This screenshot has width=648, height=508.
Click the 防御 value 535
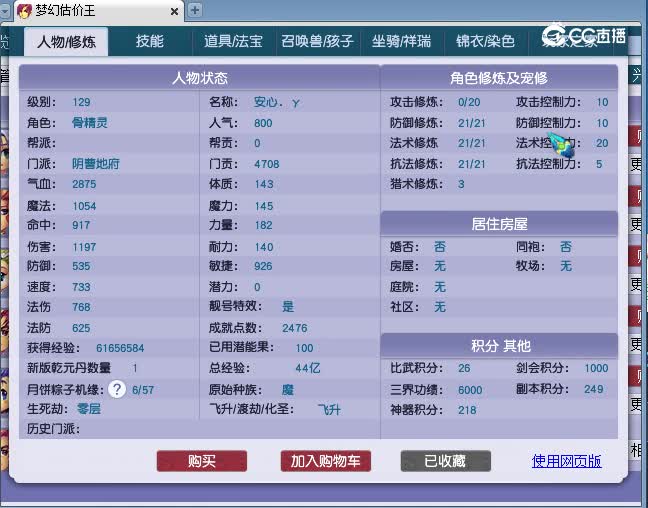pos(81,266)
